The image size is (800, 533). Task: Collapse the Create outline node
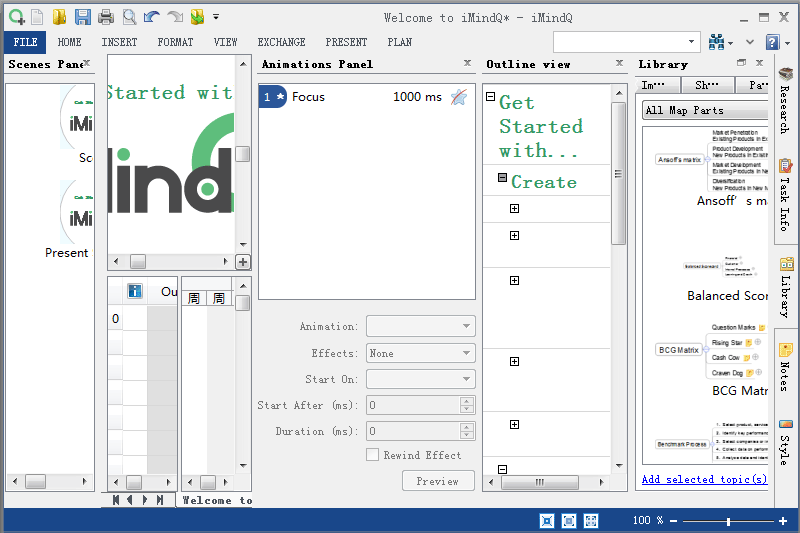click(x=503, y=177)
